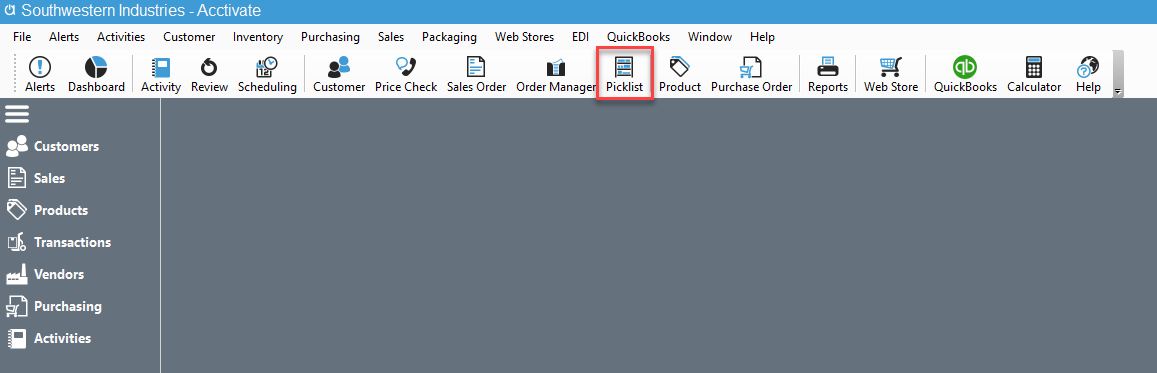
Task: Open the EDI menu
Action: [581, 37]
